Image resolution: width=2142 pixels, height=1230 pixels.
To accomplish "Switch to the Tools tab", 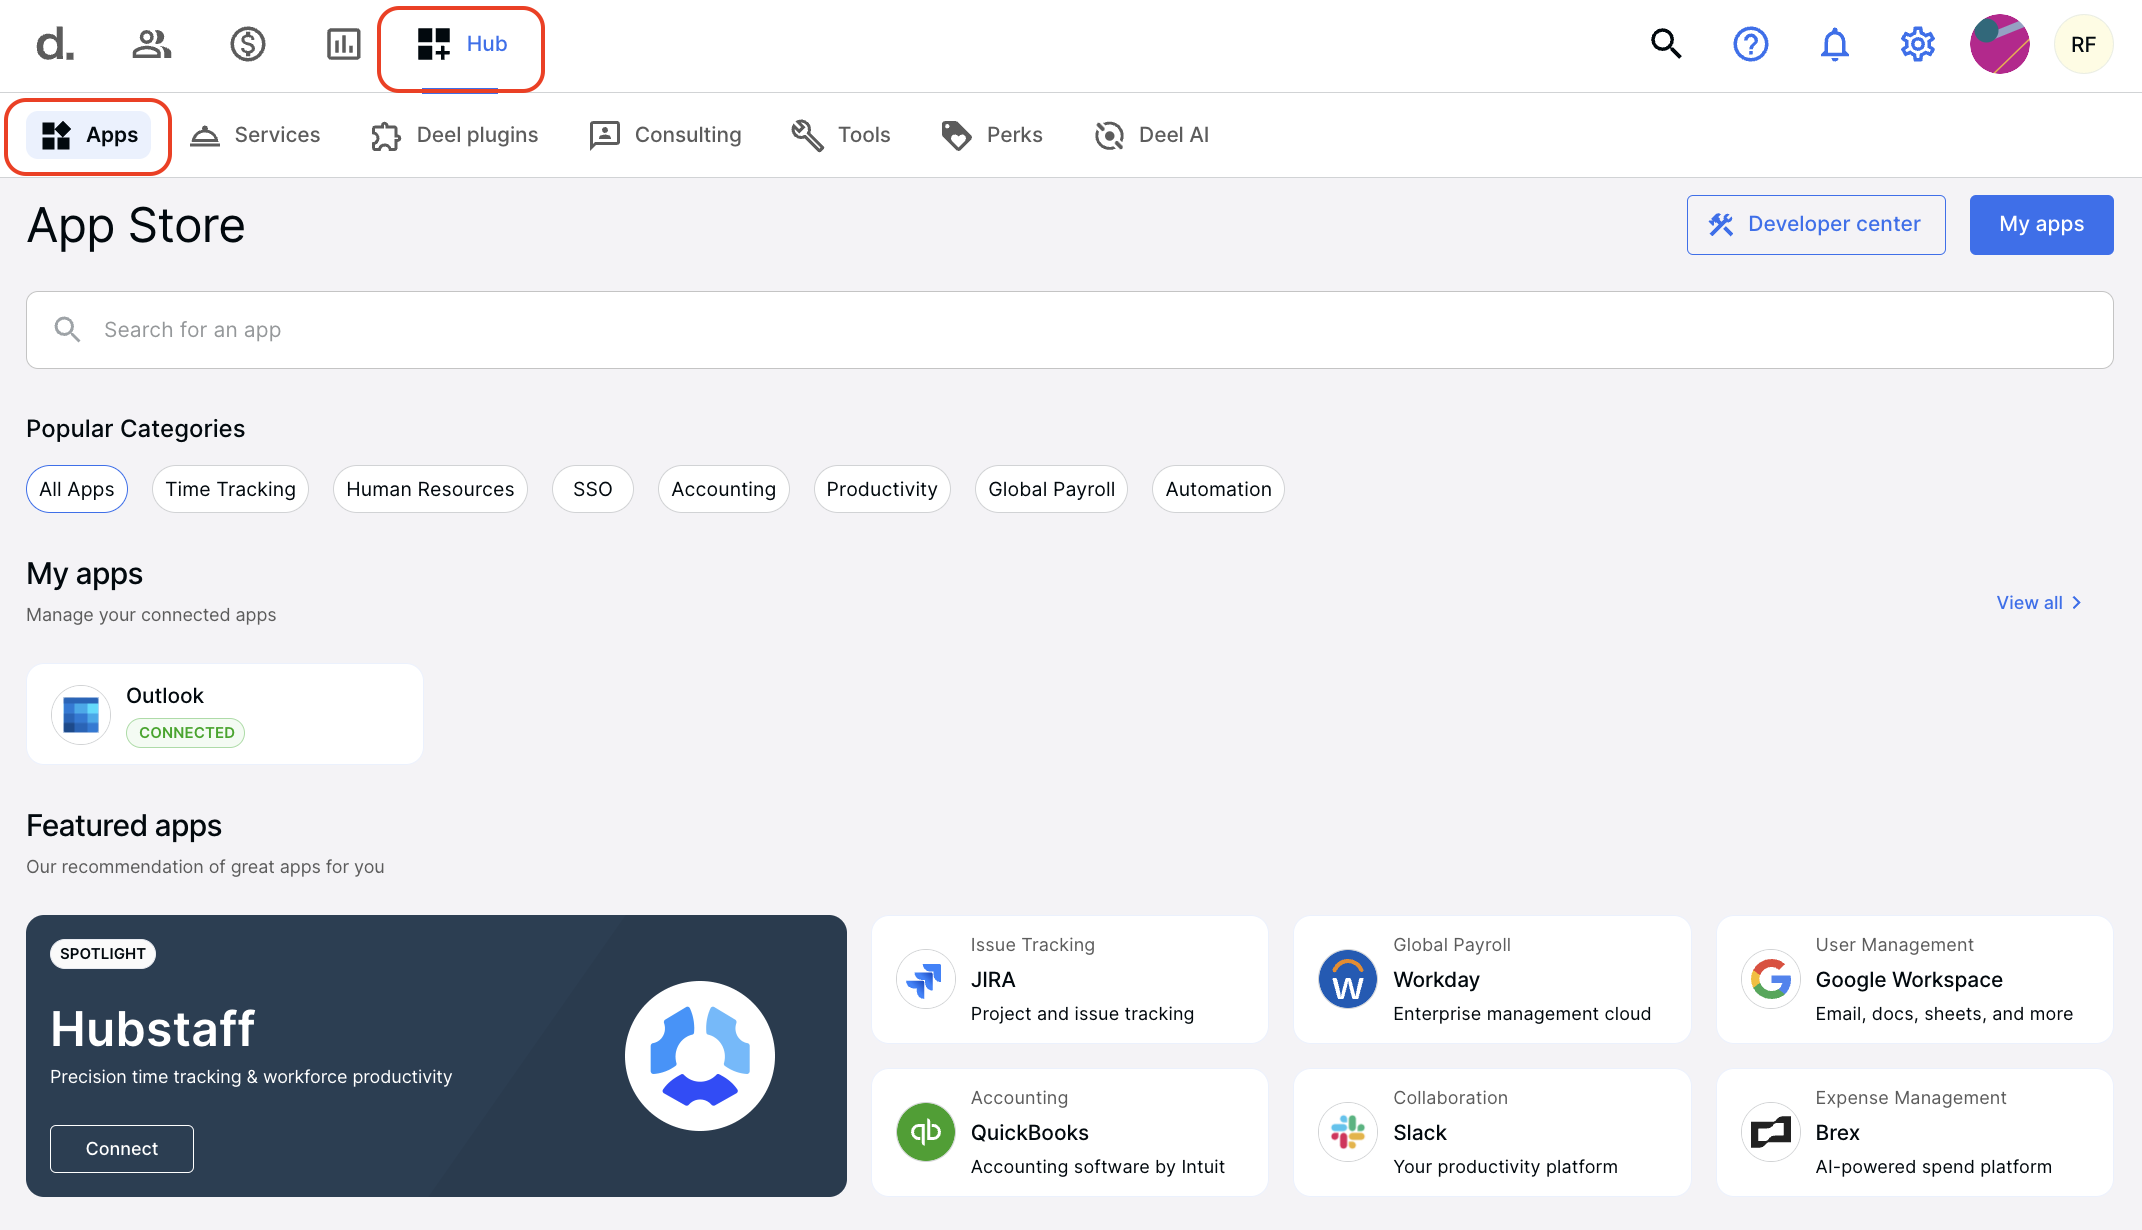I will click(840, 135).
